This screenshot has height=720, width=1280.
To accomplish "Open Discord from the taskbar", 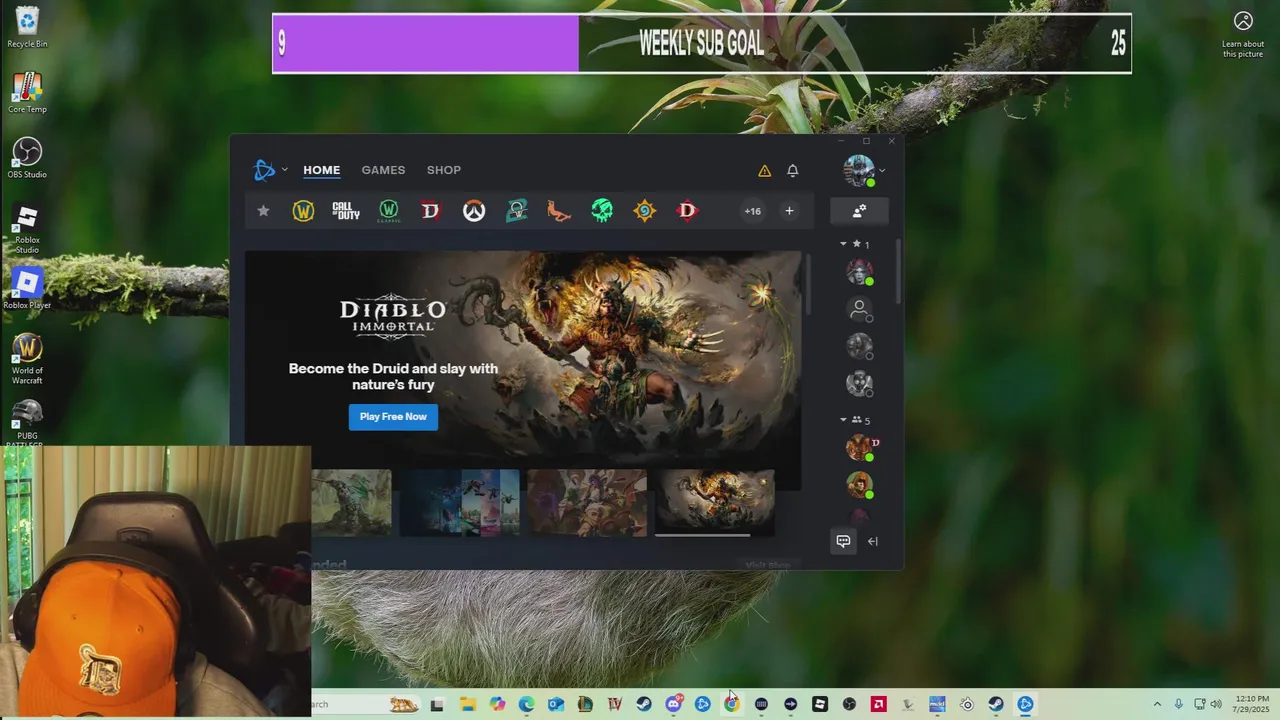I will pos(673,704).
